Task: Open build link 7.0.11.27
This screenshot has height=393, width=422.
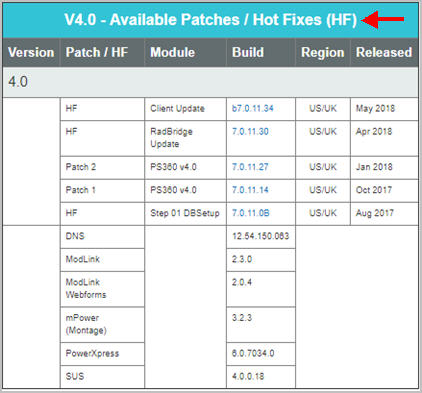Action: point(250,167)
